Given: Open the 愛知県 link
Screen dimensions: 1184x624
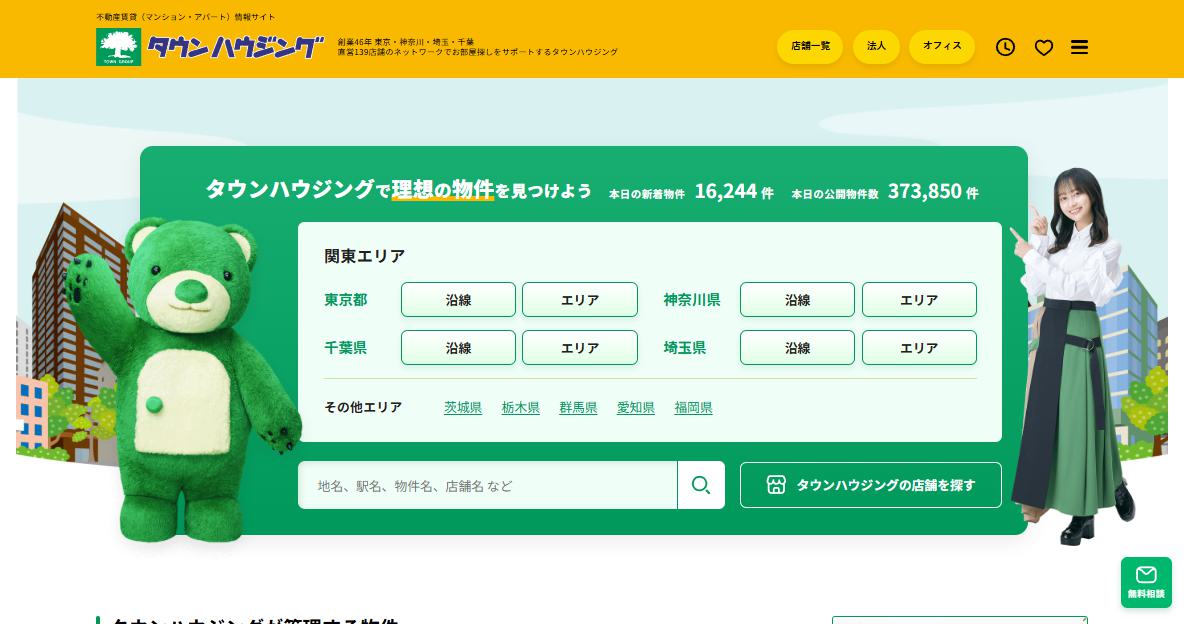Looking at the screenshot, I should point(636,408).
